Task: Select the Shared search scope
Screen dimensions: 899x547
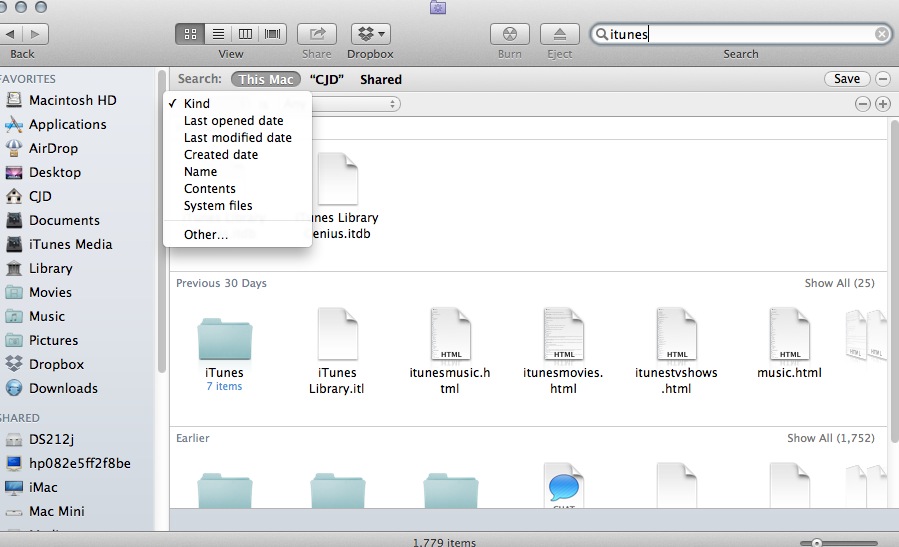Action: [x=381, y=79]
